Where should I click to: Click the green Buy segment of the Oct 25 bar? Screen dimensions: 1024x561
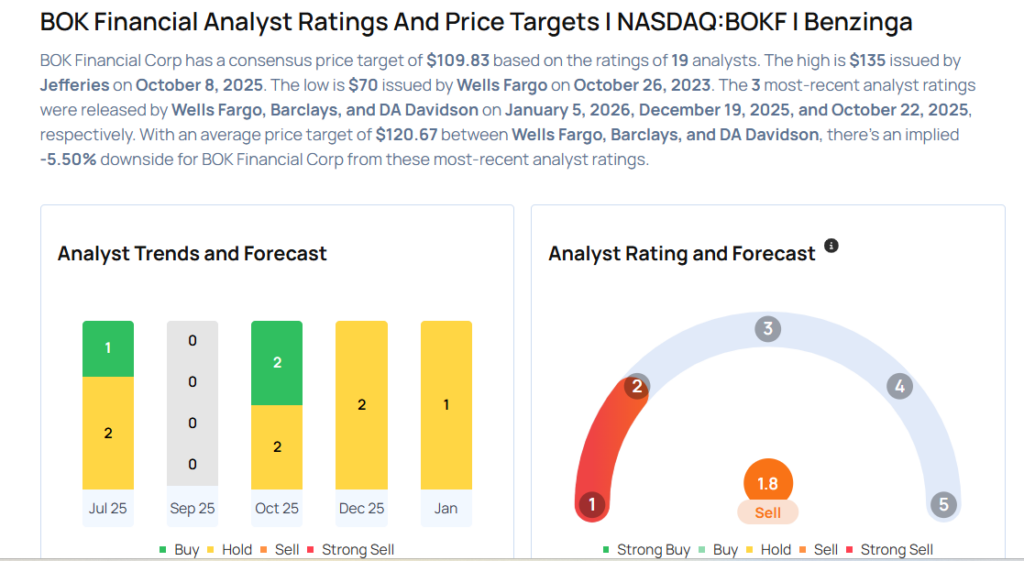pos(277,363)
